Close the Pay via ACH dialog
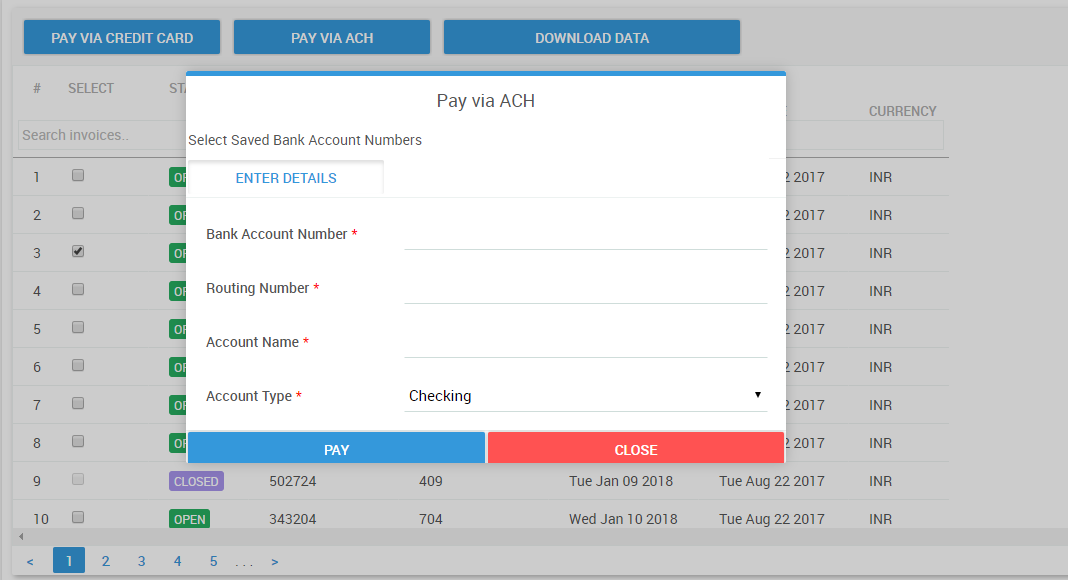 coord(635,450)
